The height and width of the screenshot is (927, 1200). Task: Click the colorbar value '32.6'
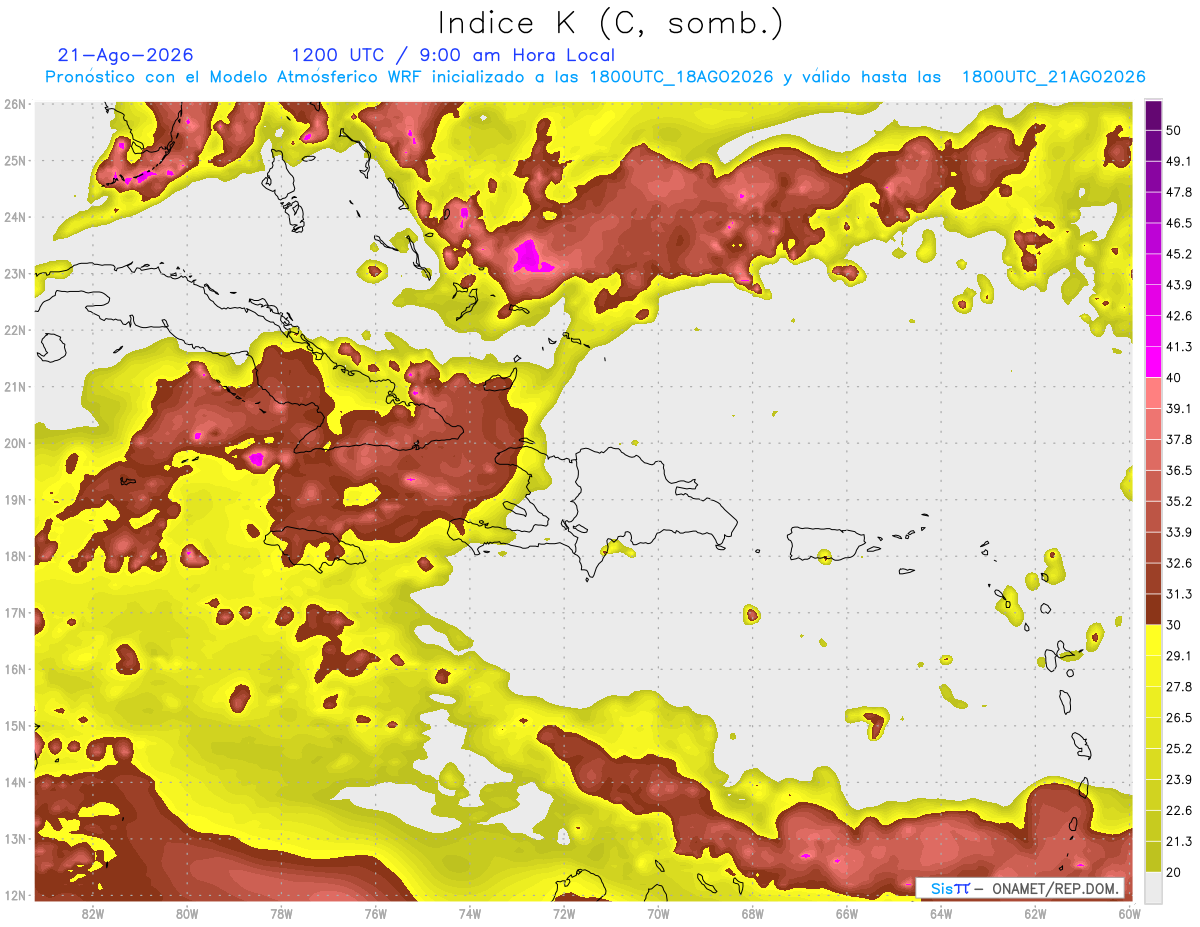click(1179, 563)
